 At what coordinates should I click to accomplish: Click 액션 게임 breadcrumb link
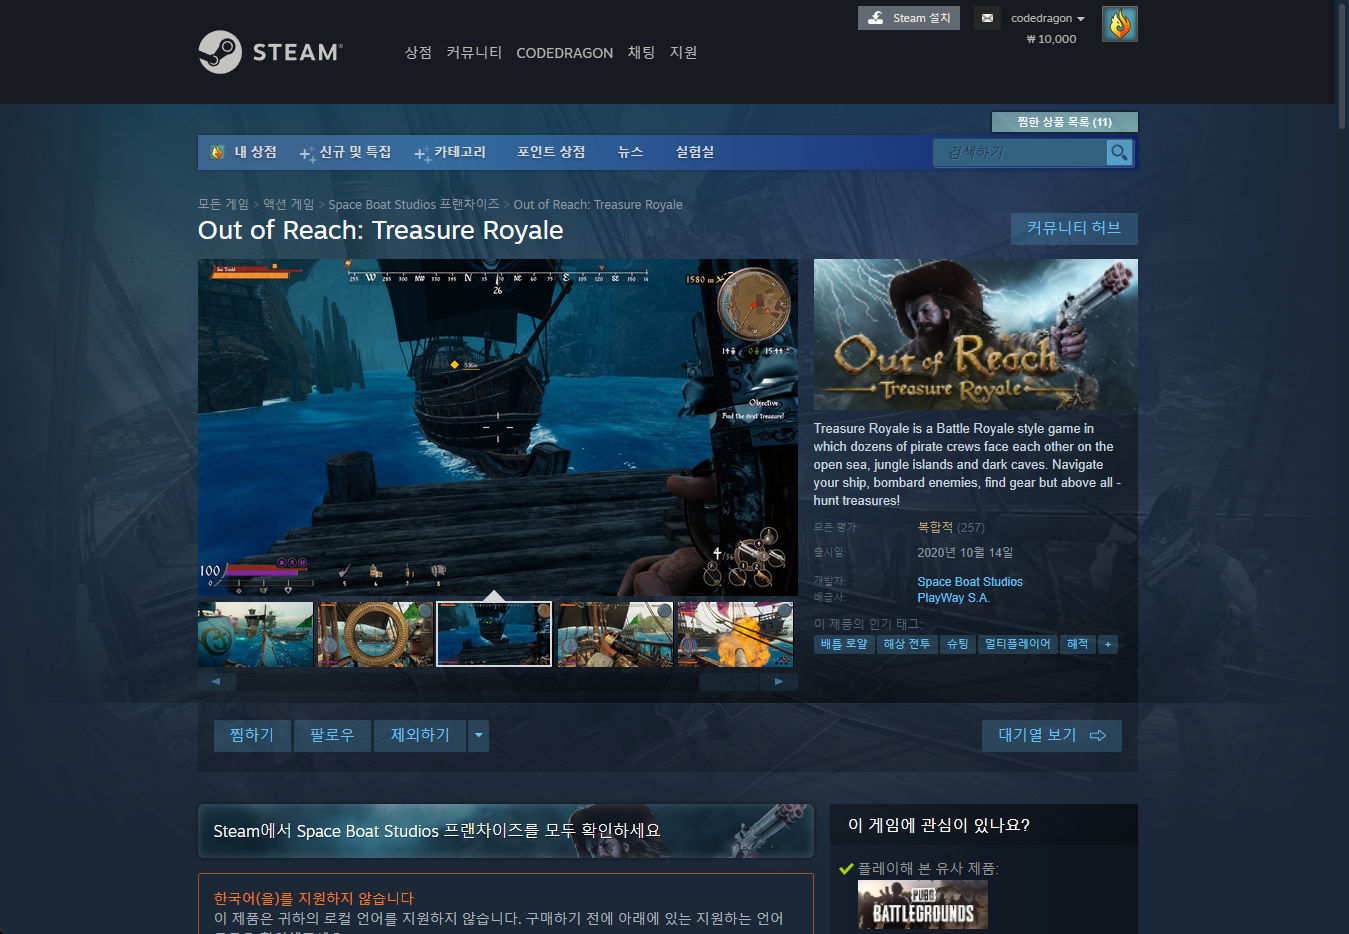point(289,204)
